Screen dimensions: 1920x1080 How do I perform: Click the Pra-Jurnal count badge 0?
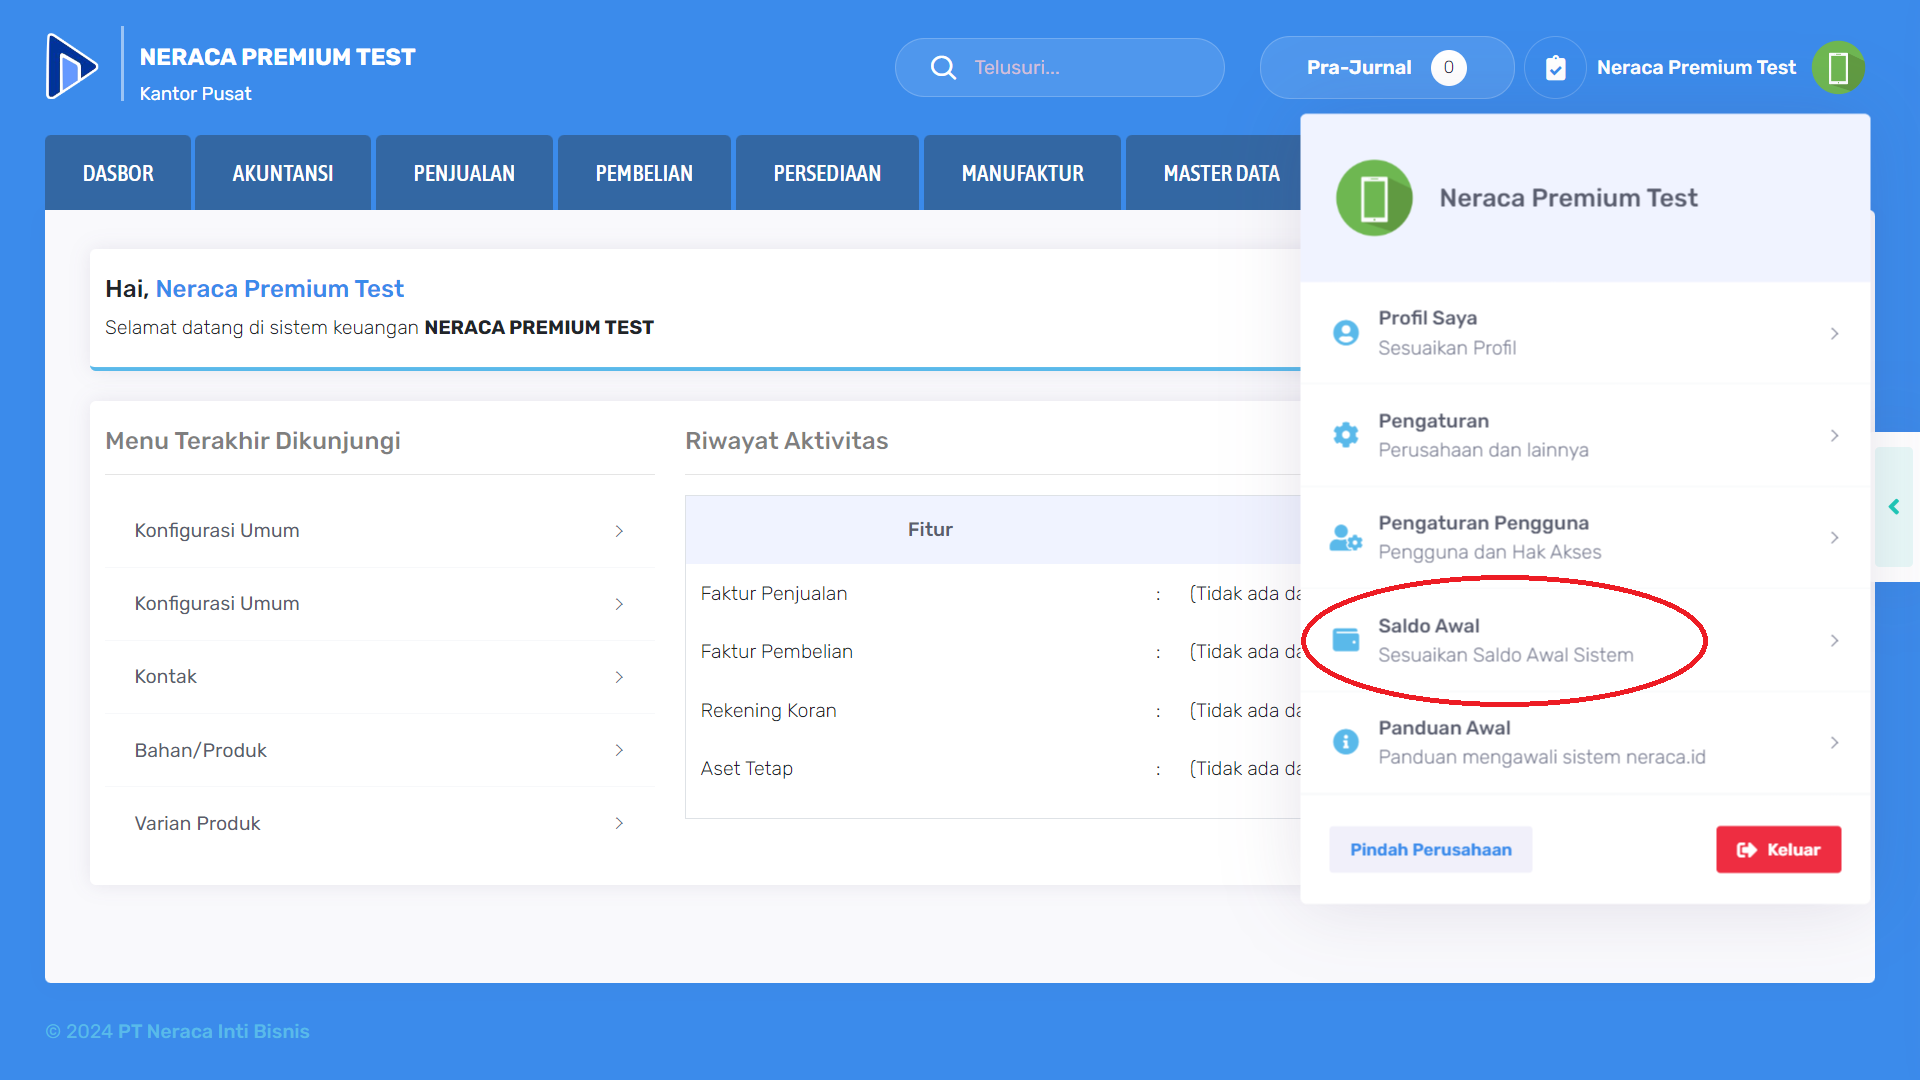tap(1448, 67)
